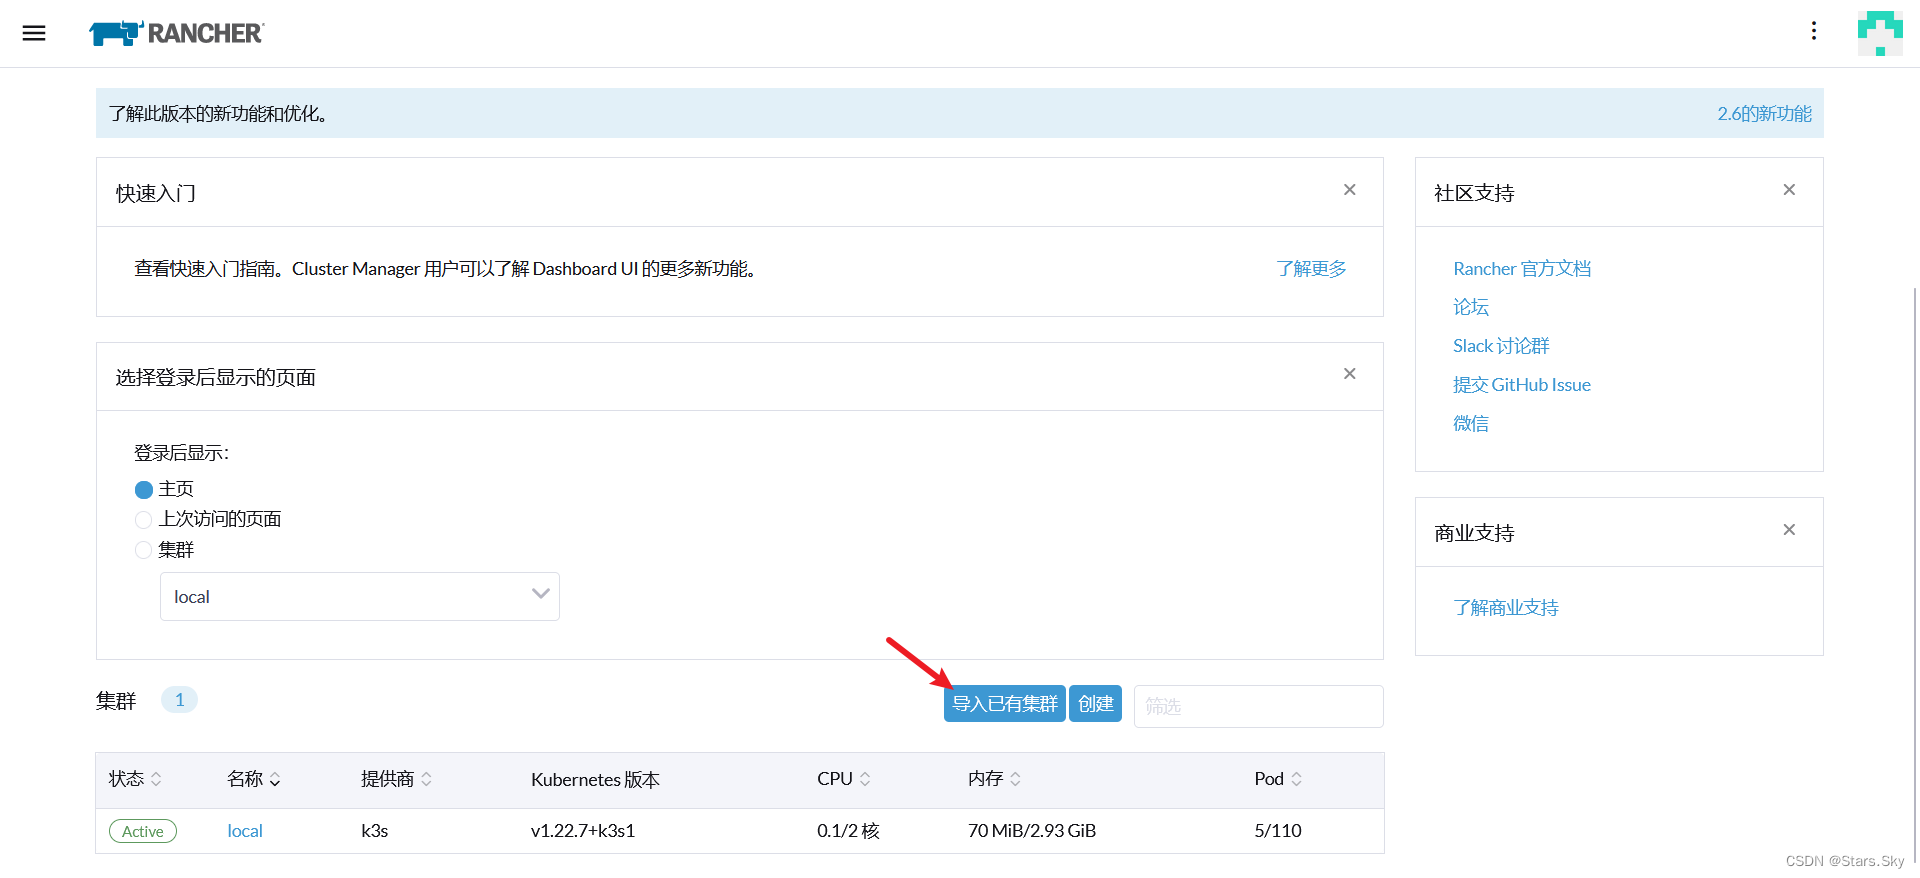This screenshot has height=878, width=1920.
Task: Open the local cluster link in table
Action: tap(245, 831)
